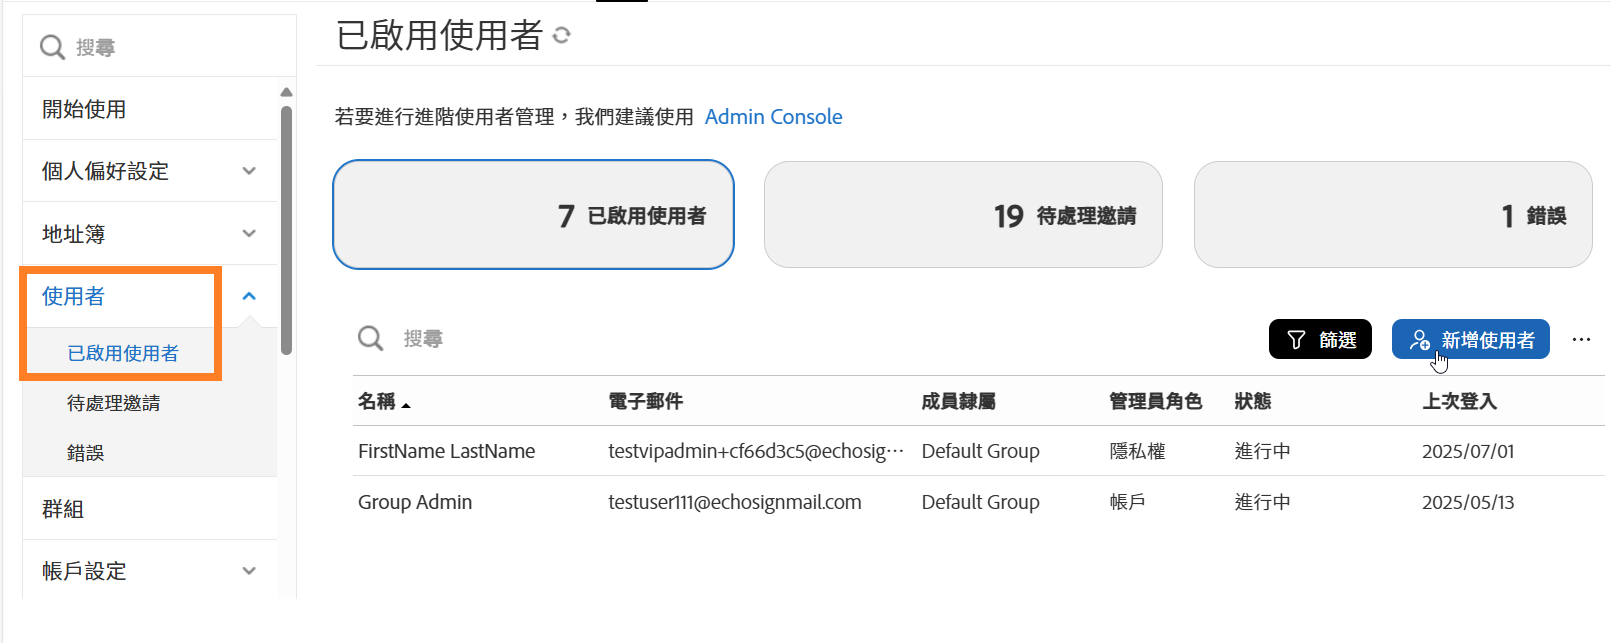
Task: Expand the 個人偏好設定 section
Action: coord(249,171)
